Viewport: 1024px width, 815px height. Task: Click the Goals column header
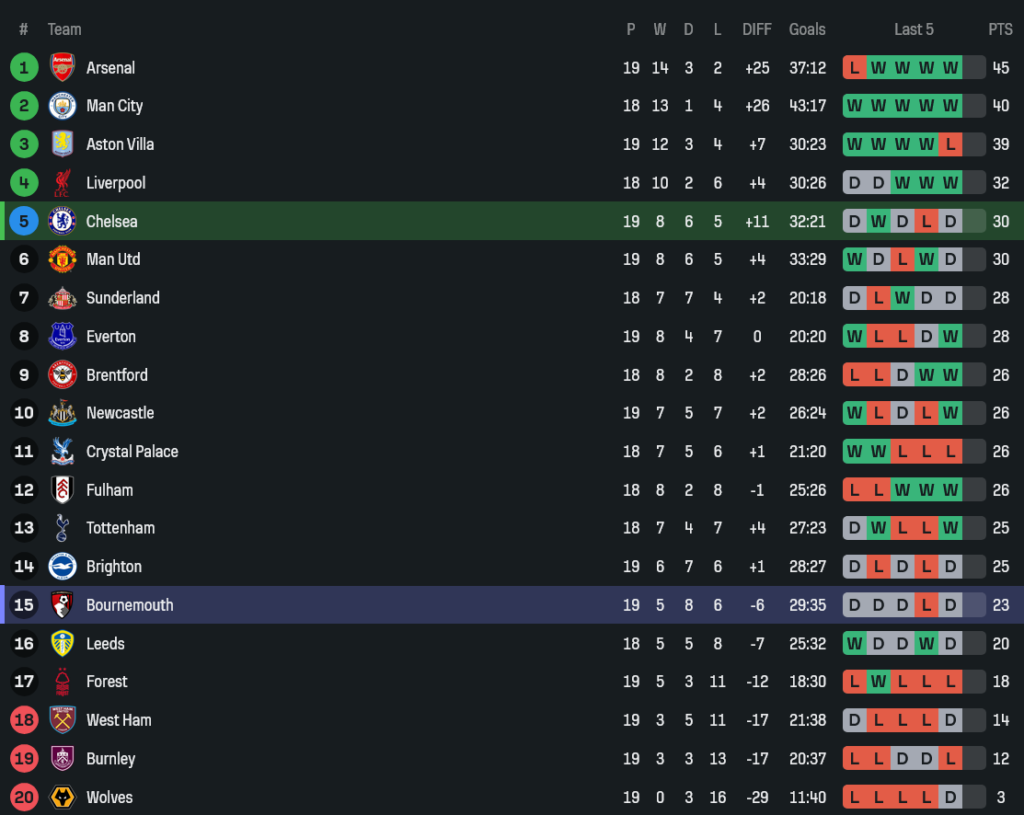pyautogui.click(x=807, y=29)
